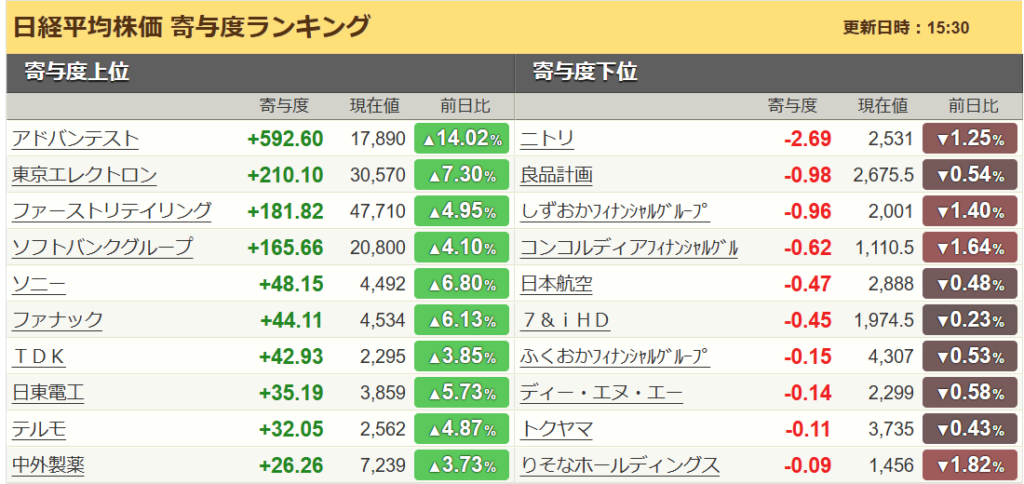
Task: Open the アドバンテスト stock link
Action: tap(75, 139)
